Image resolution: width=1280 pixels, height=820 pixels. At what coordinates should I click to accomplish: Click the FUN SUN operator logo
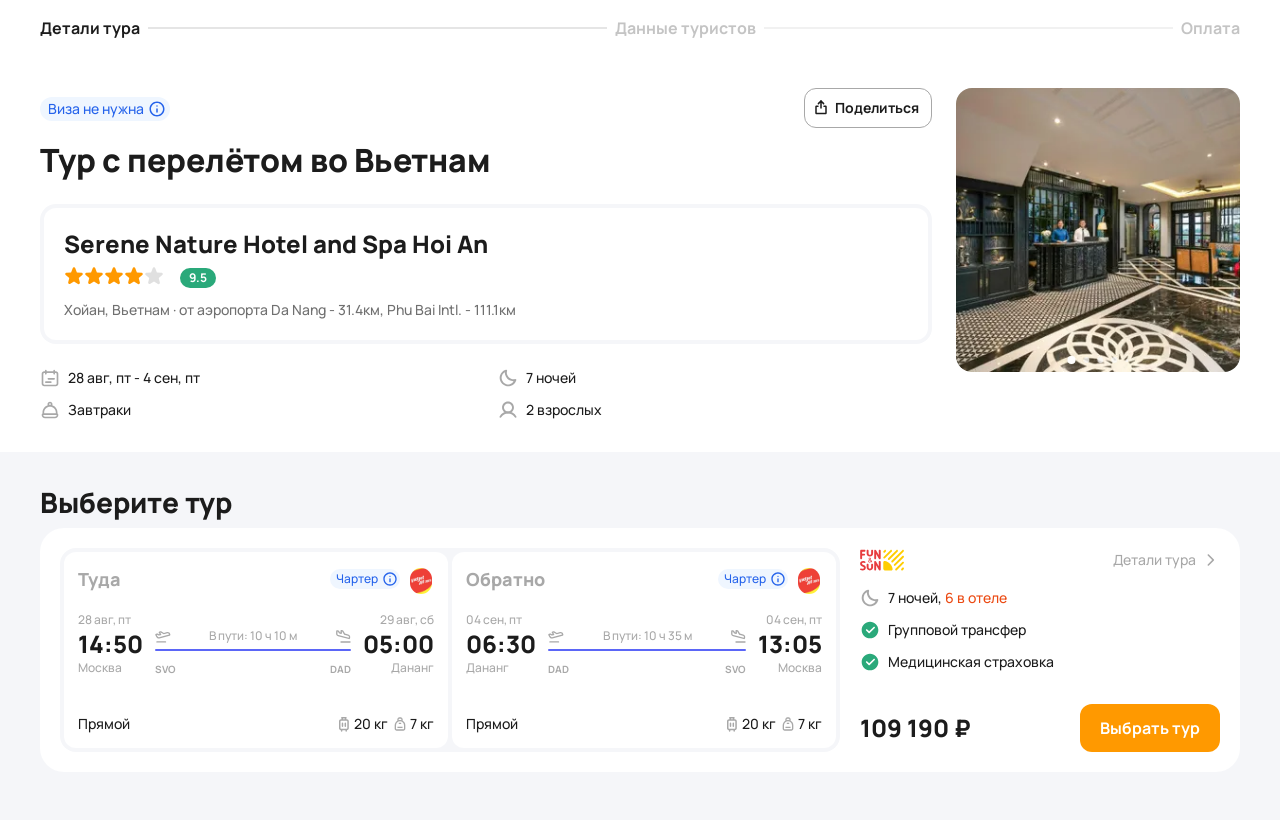click(882, 560)
